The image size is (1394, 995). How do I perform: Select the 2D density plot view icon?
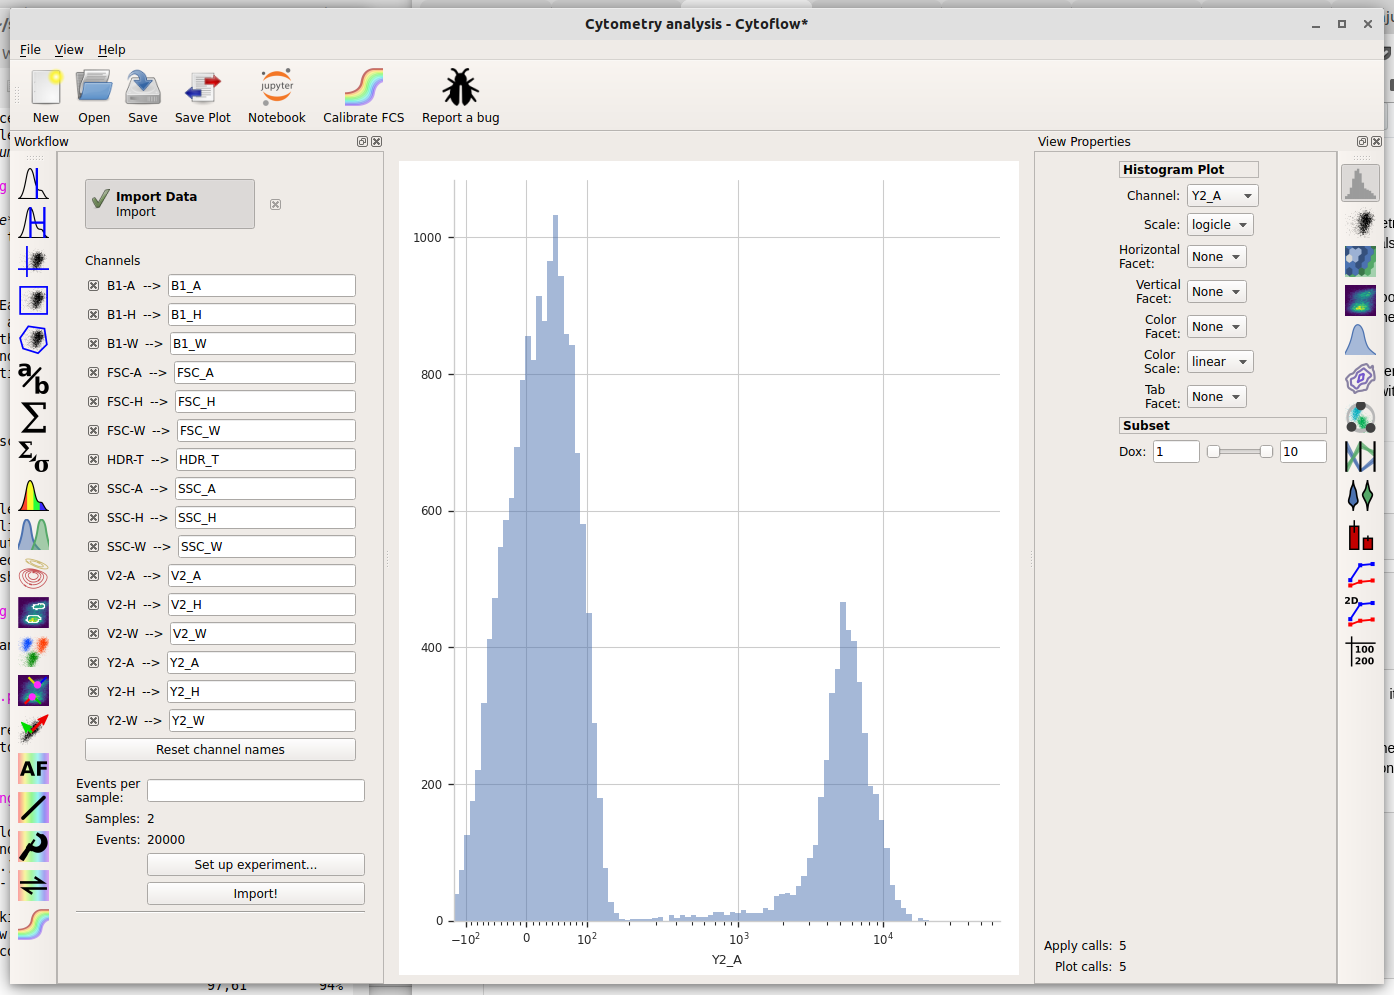(x=1360, y=300)
